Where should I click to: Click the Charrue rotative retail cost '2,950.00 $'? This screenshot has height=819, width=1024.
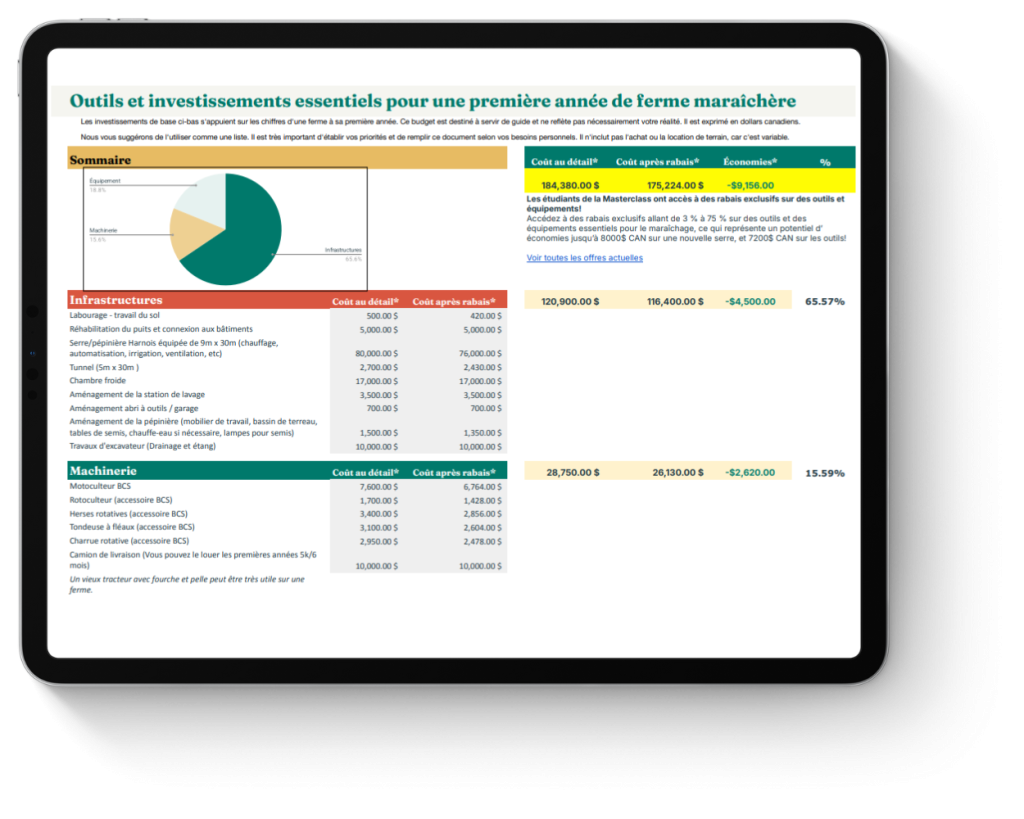click(379, 541)
